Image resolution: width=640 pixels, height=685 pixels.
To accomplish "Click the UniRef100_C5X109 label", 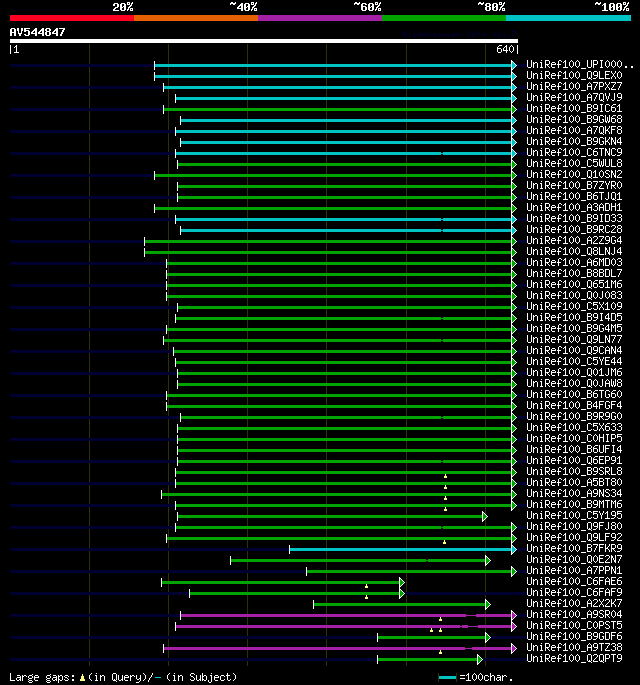I will pos(574,306).
